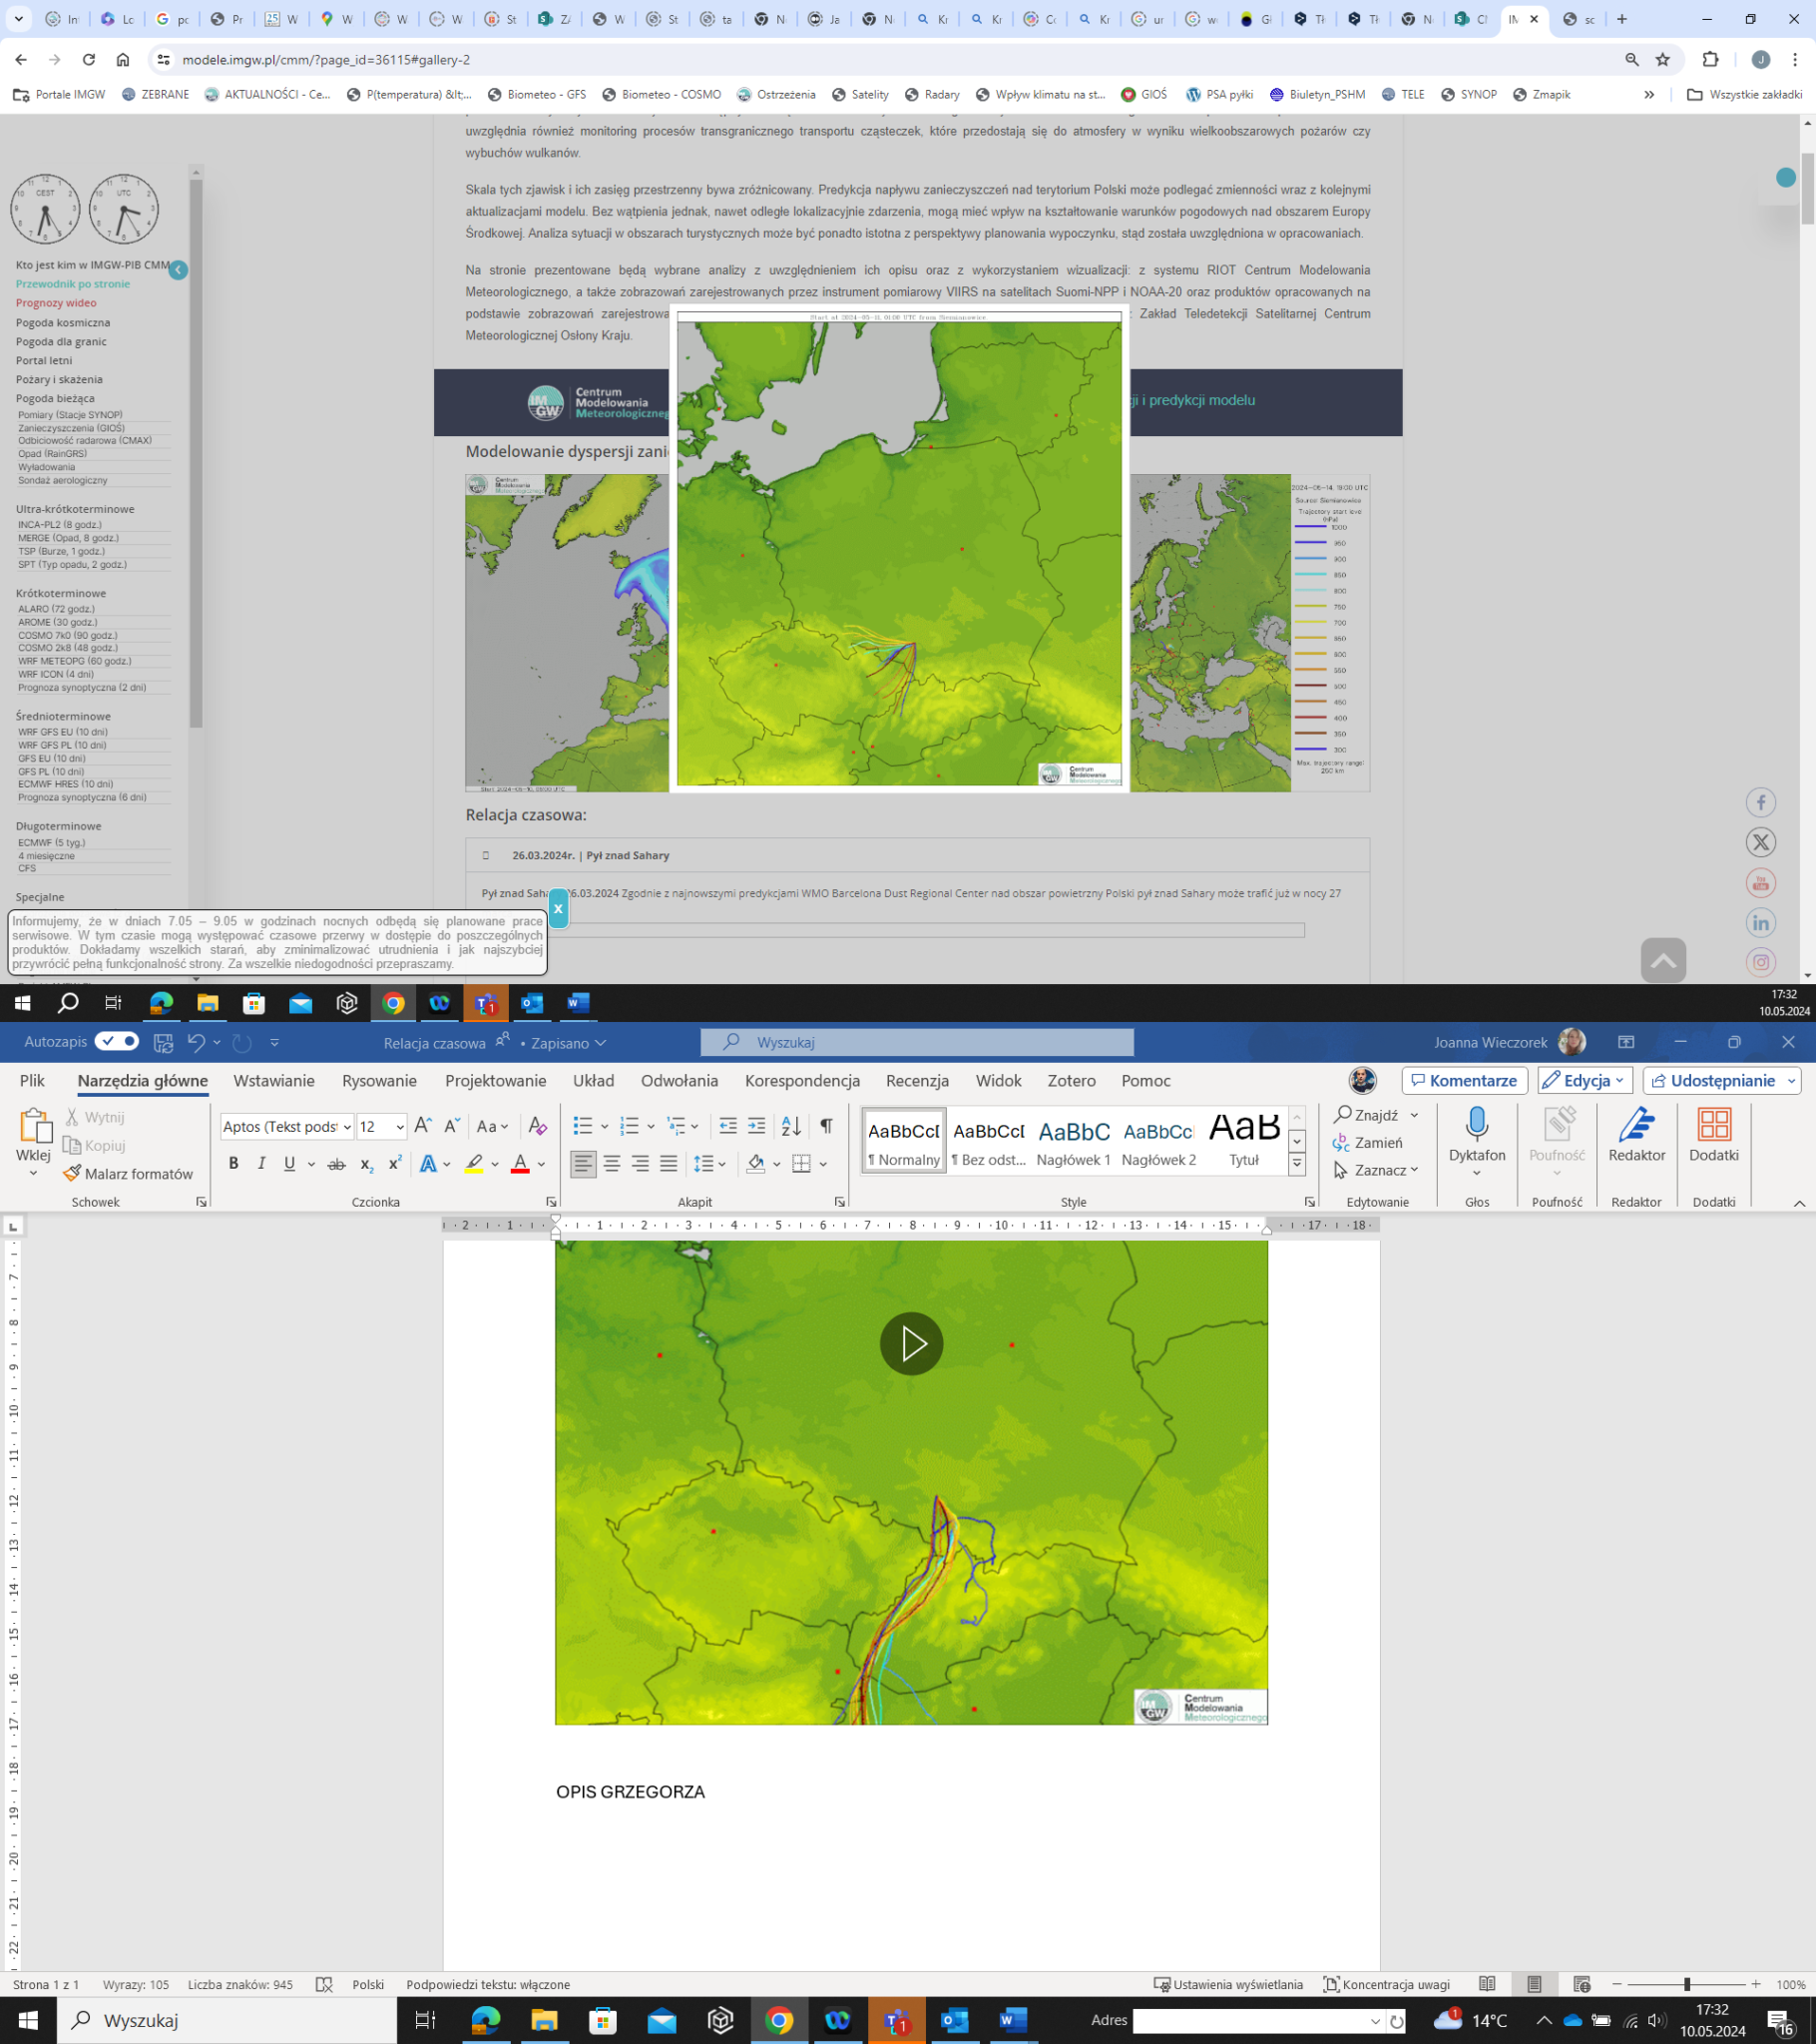The image size is (1816, 2044).
Task: Click the Komentarze comments button
Action: click(1464, 1080)
